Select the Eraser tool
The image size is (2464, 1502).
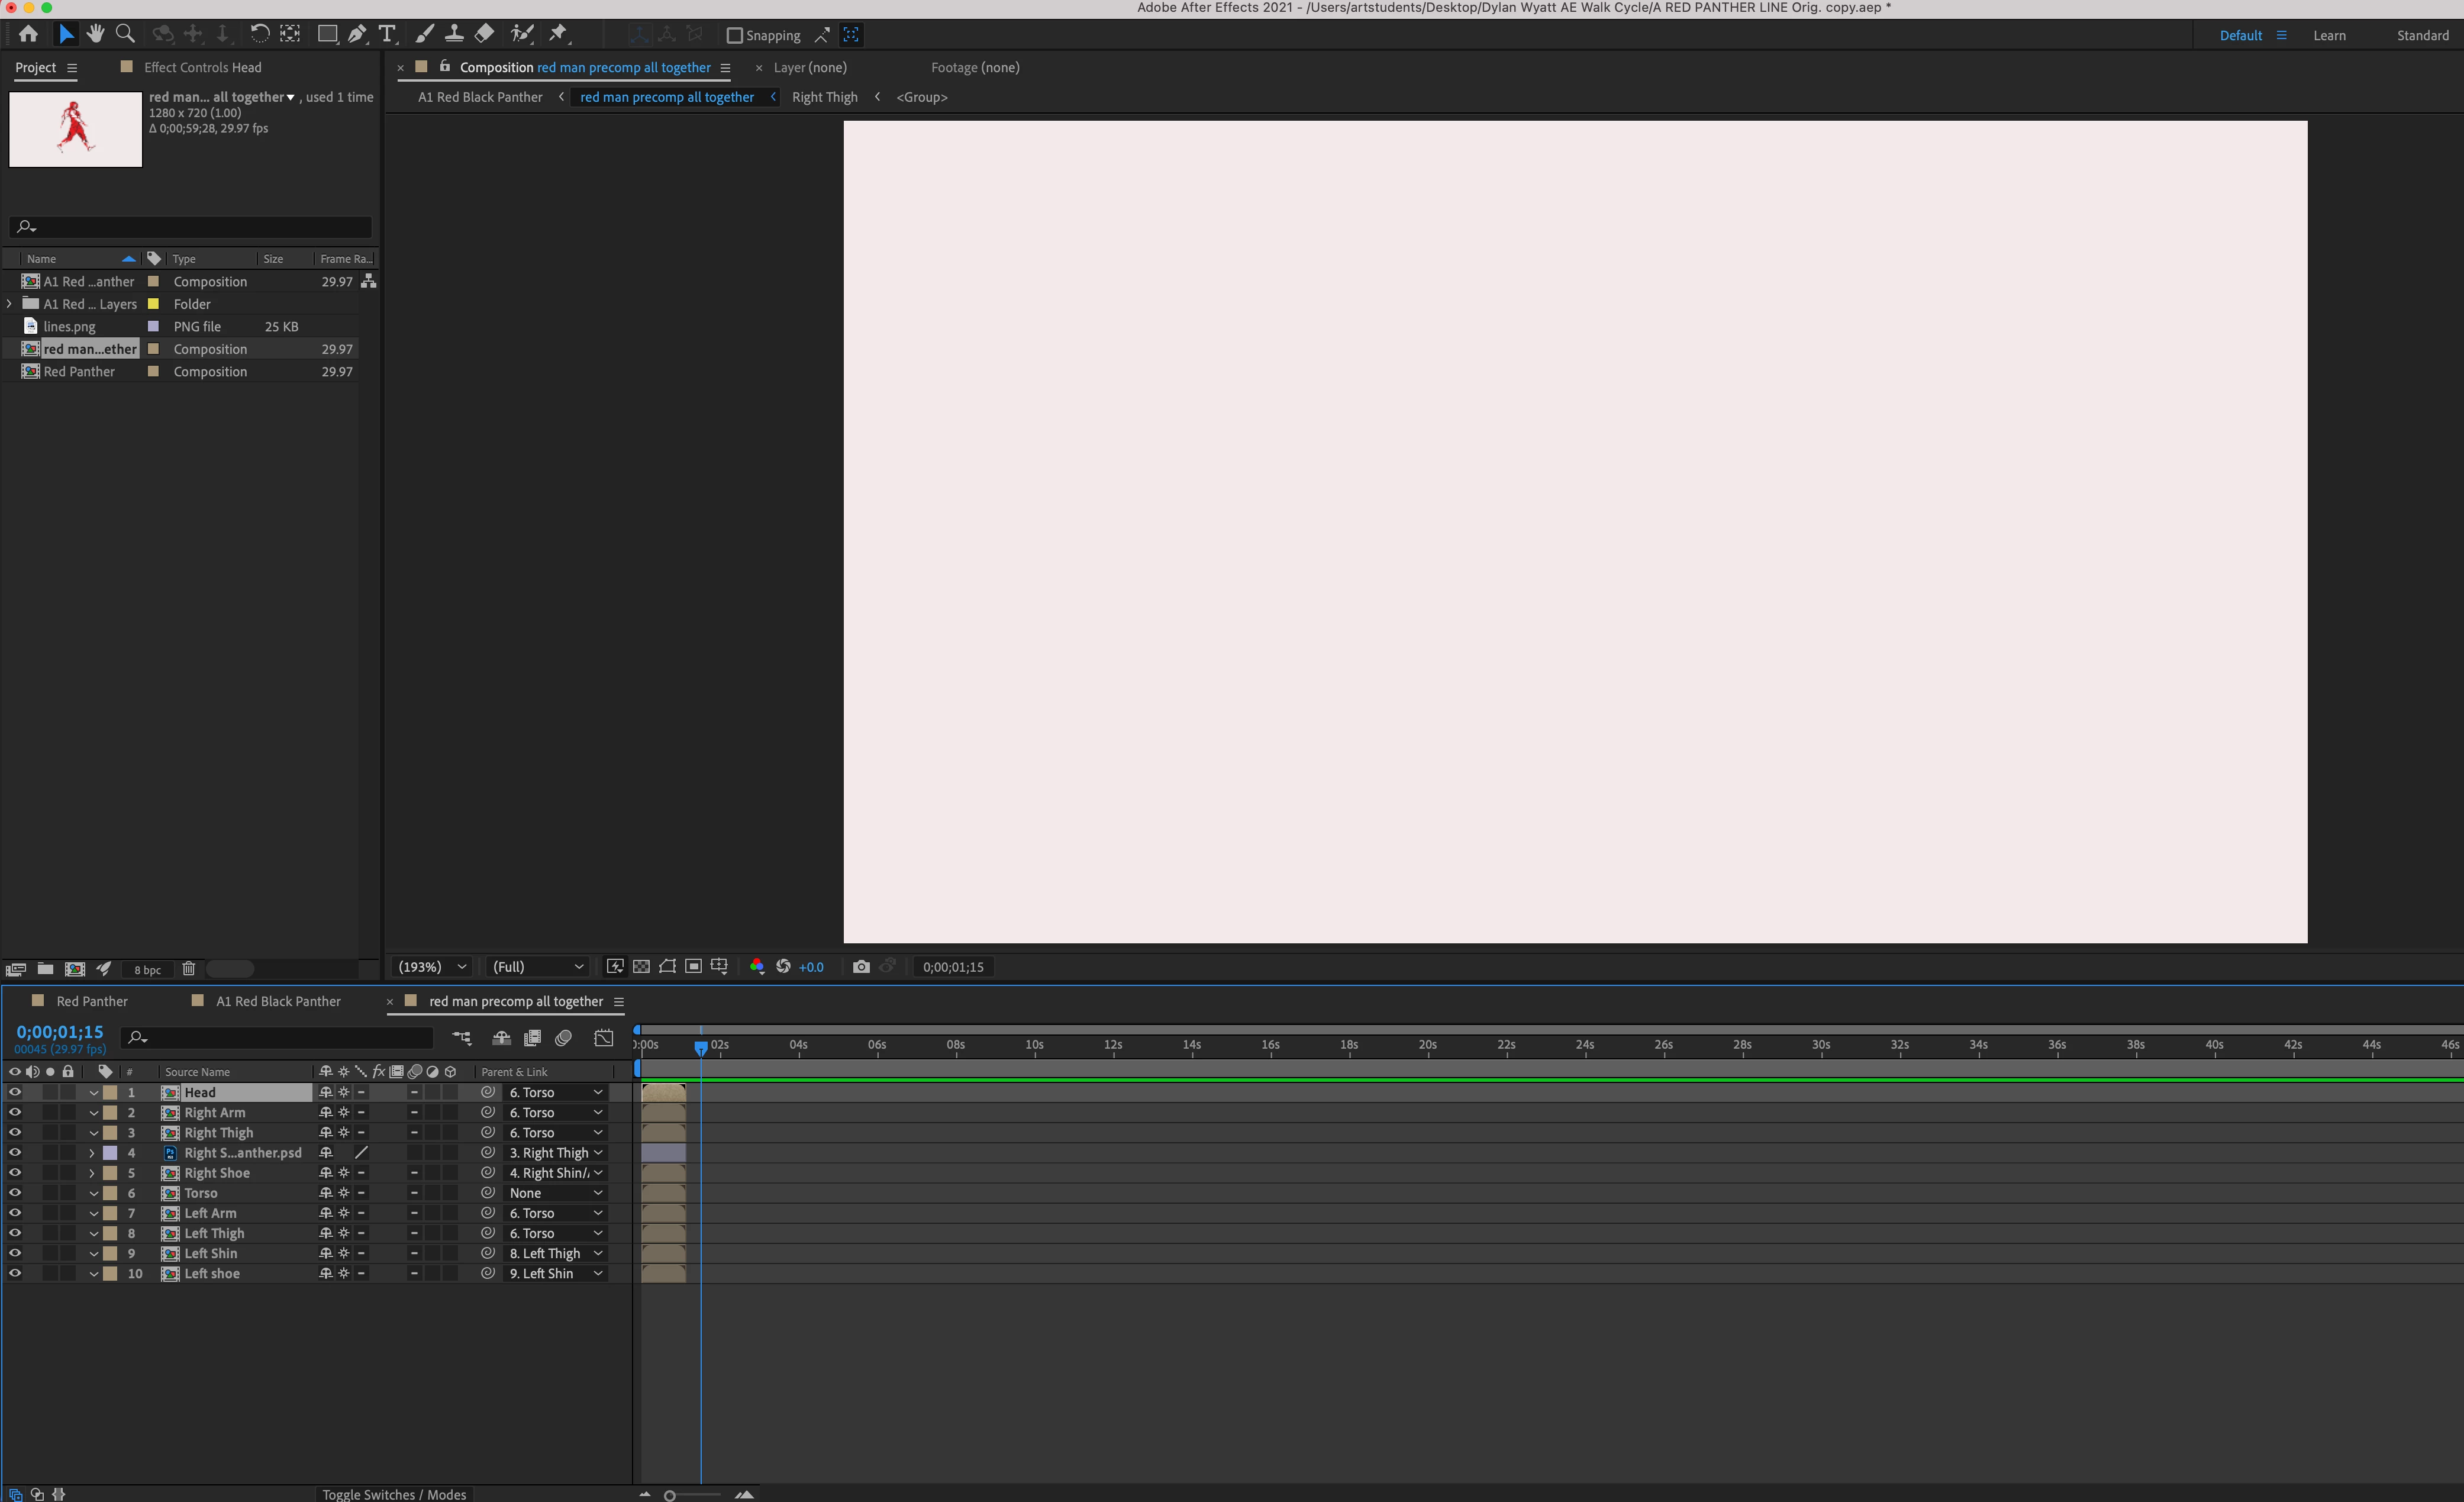pos(484,34)
